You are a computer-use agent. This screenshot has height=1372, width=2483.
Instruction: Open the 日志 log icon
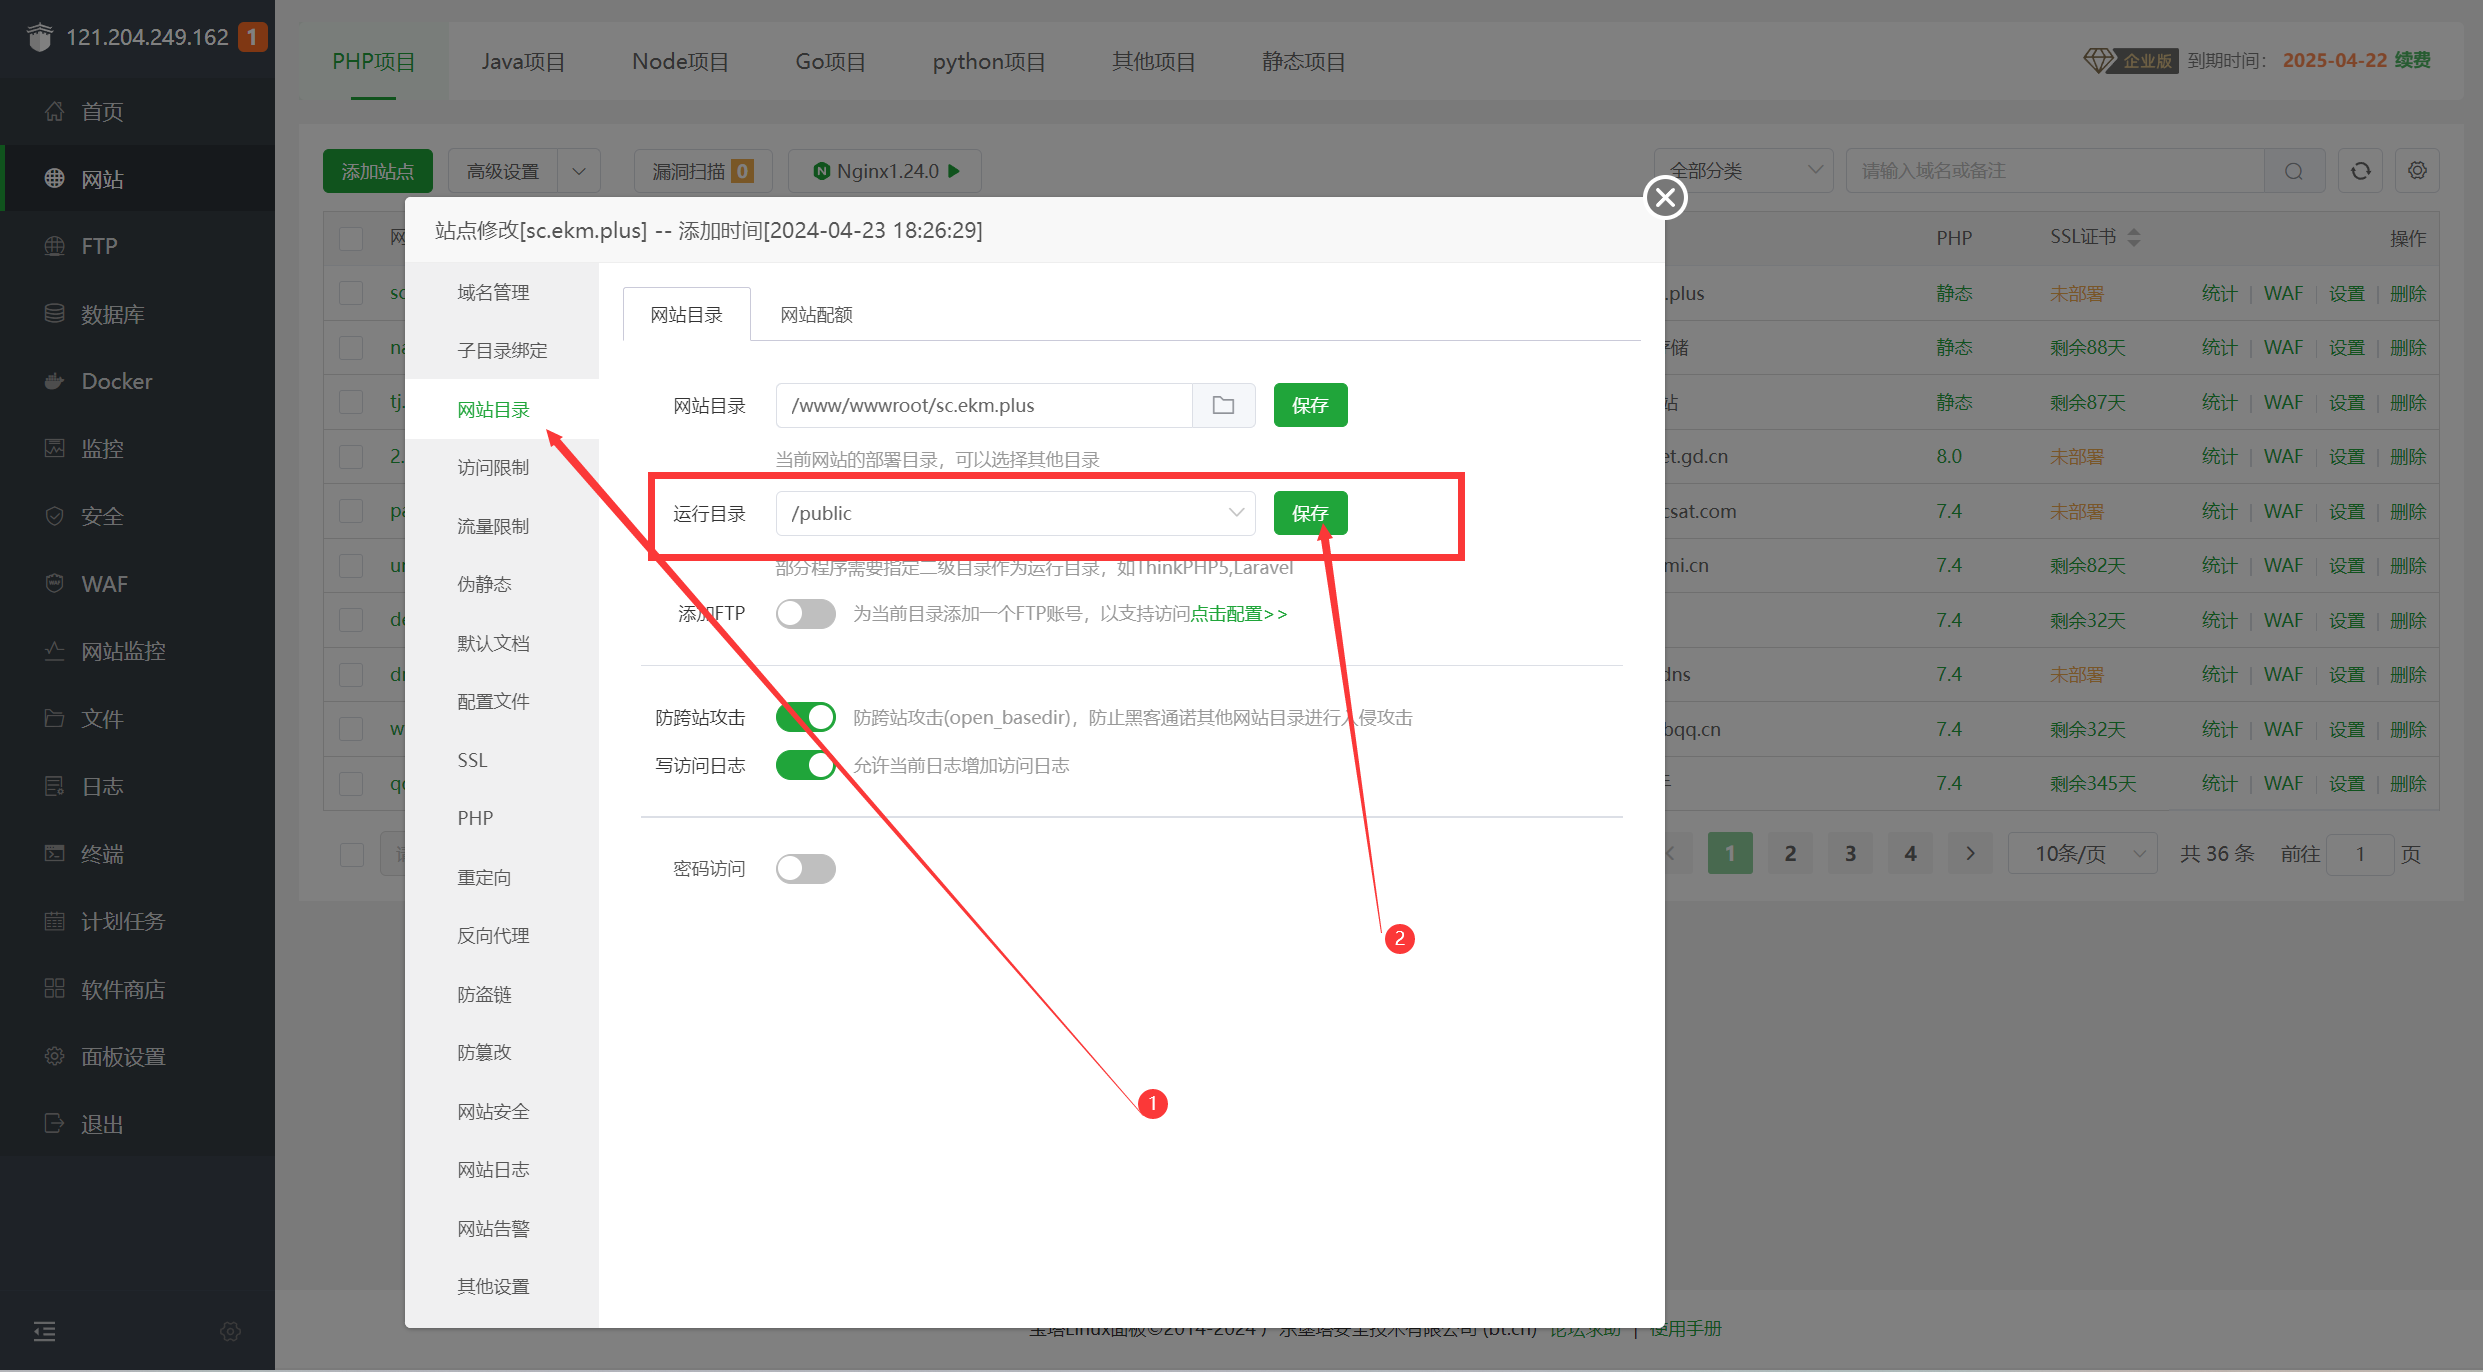[x=54, y=786]
